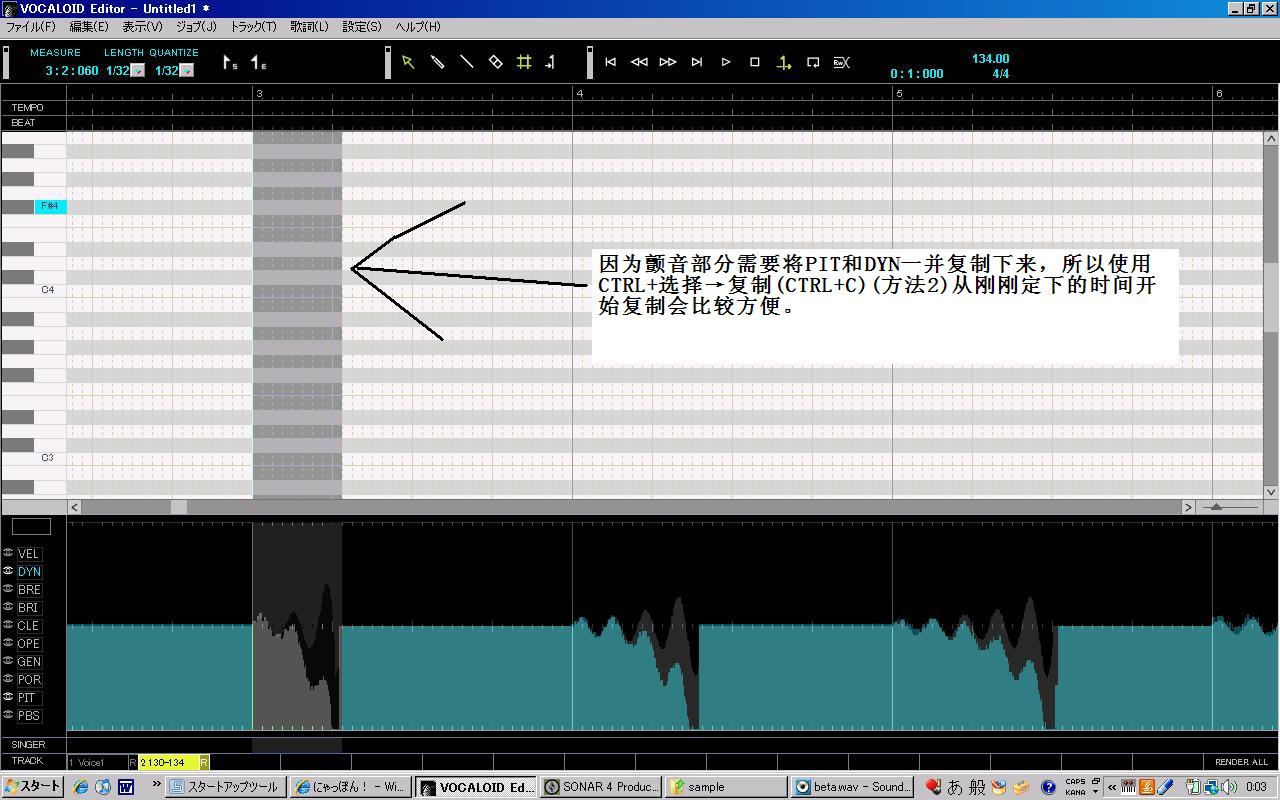1280x800 pixels.
Task: Open the LENGTH 1/32 dropdown
Action: tap(138, 71)
